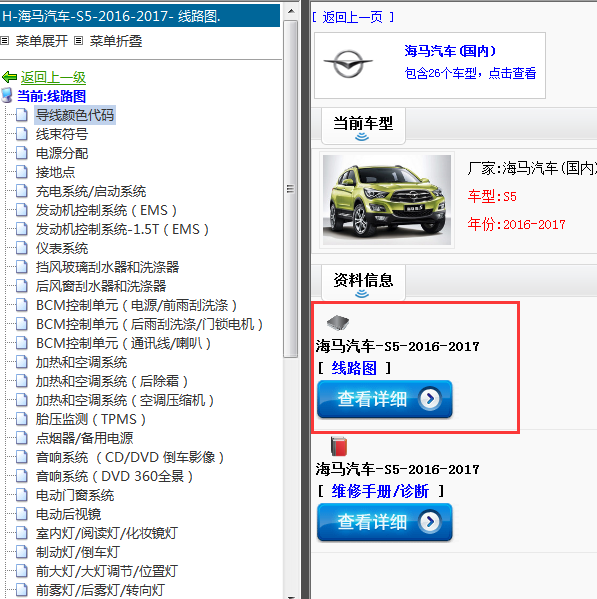
Task: Click the tree panel scrollbar up arrow
Action: [291, 11]
